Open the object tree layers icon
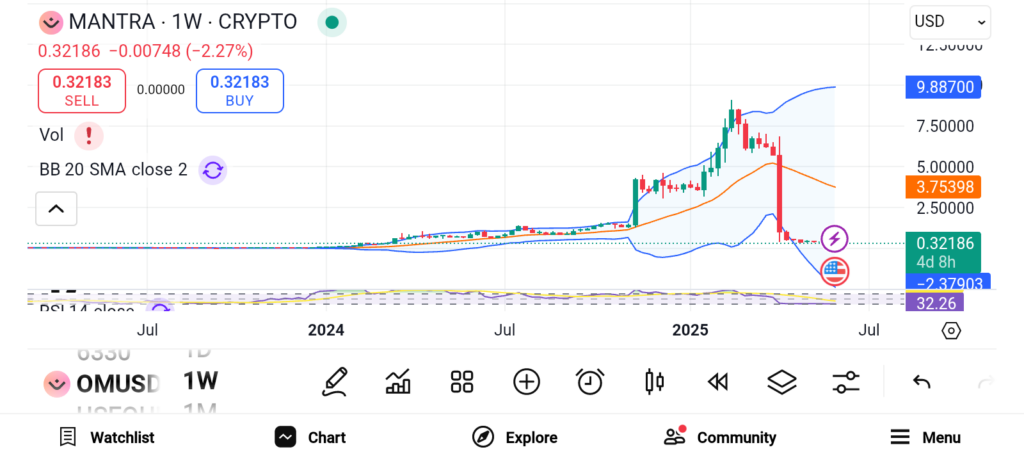 click(781, 381)
